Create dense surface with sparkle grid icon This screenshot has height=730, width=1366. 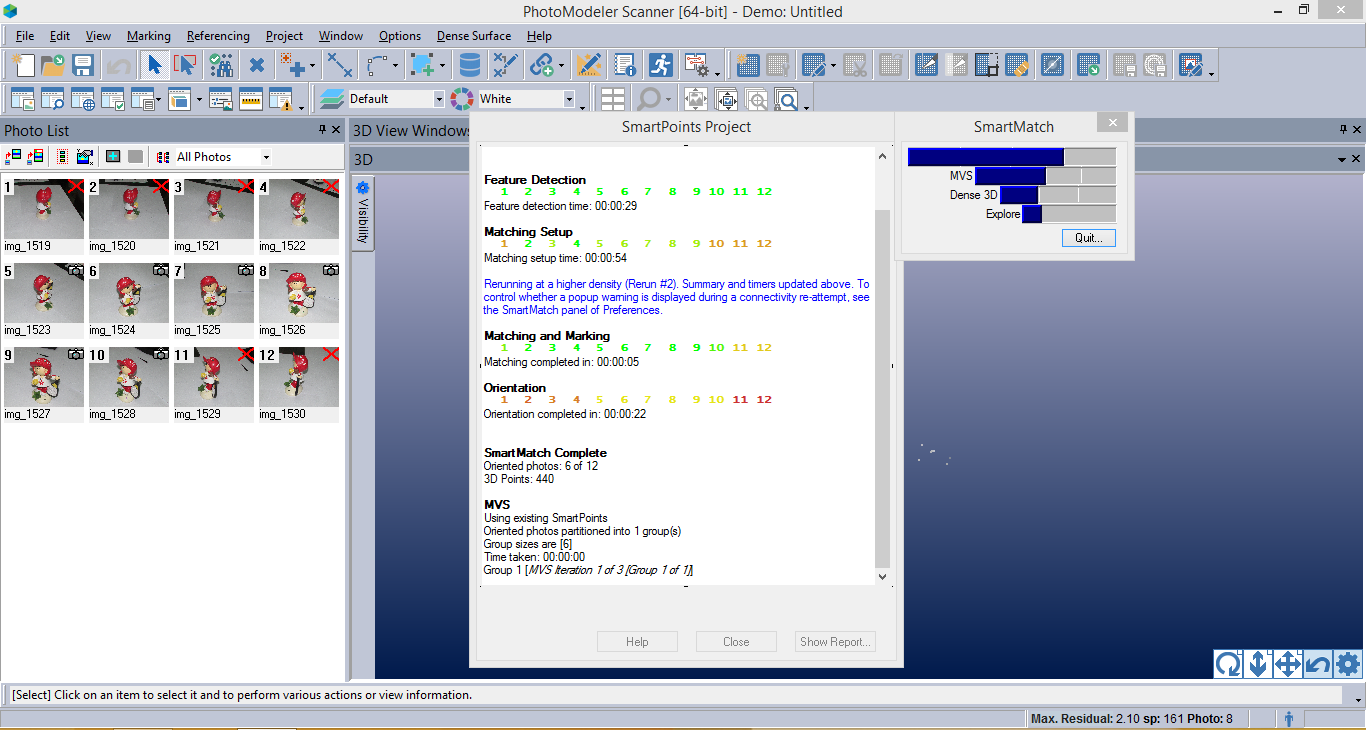click(748, 66)
